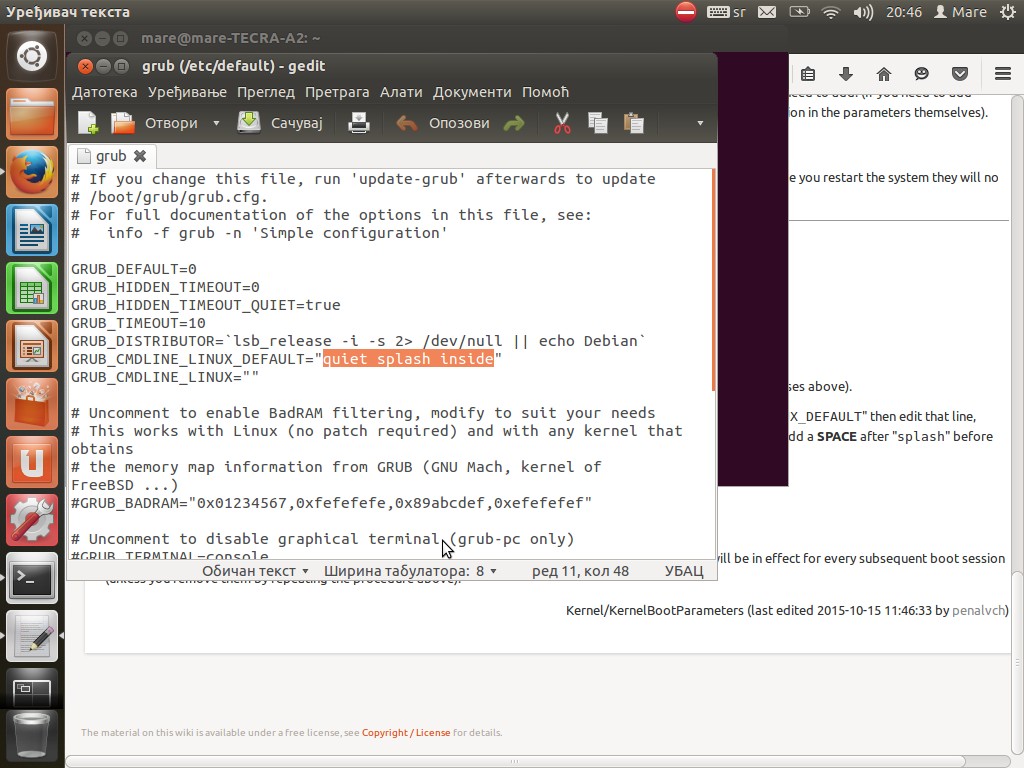Open the sound volume indicator
The image size is (1024, 768).
tap(863, 12)
